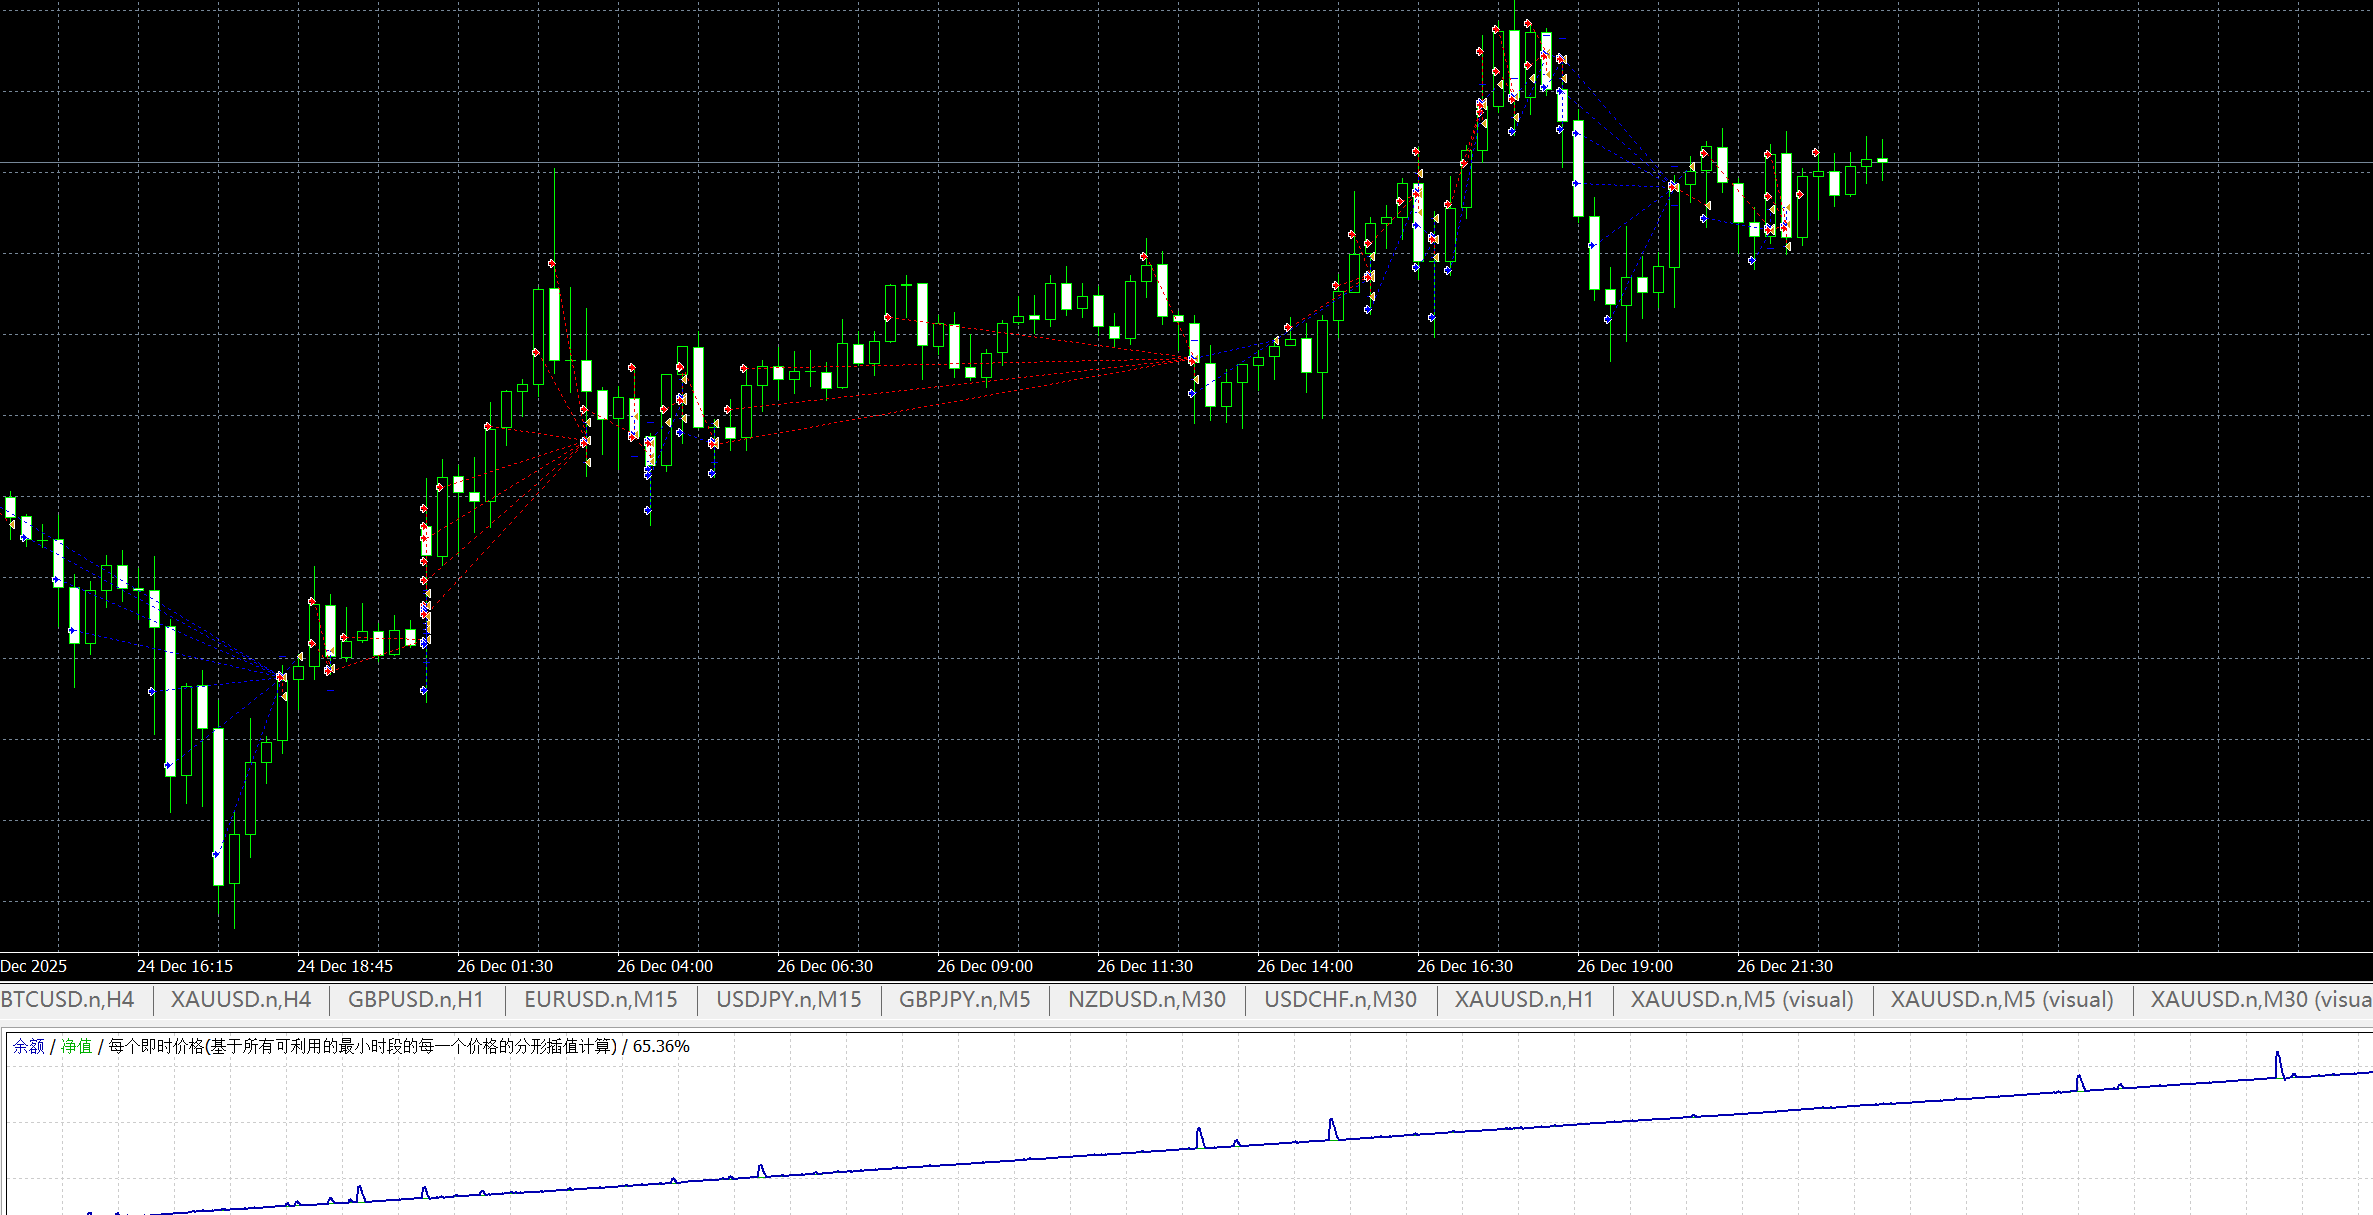The image size is (2373, 1215).
Task: Click the 26 Dec 01:30 time label
Action: (505, 966)
